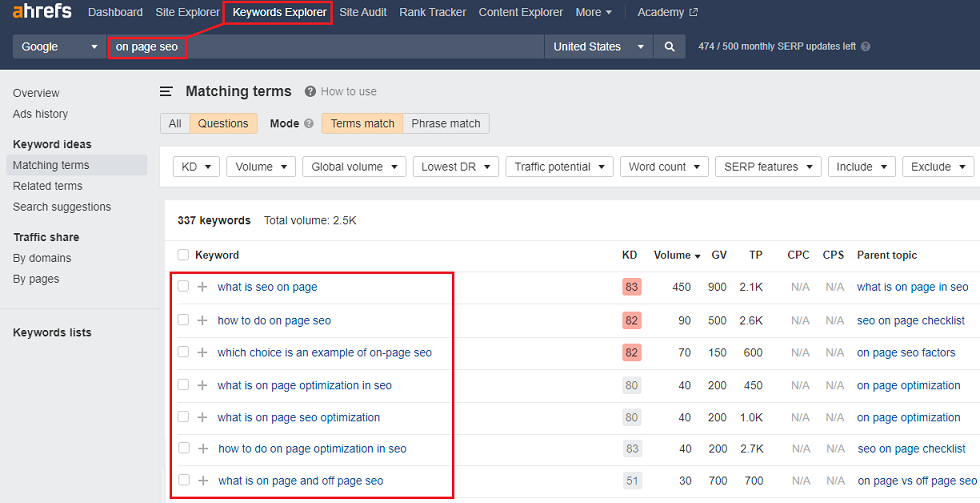Open Keywords lists in the sidebar
The image size is (980, 503).
tap(52, 332)
